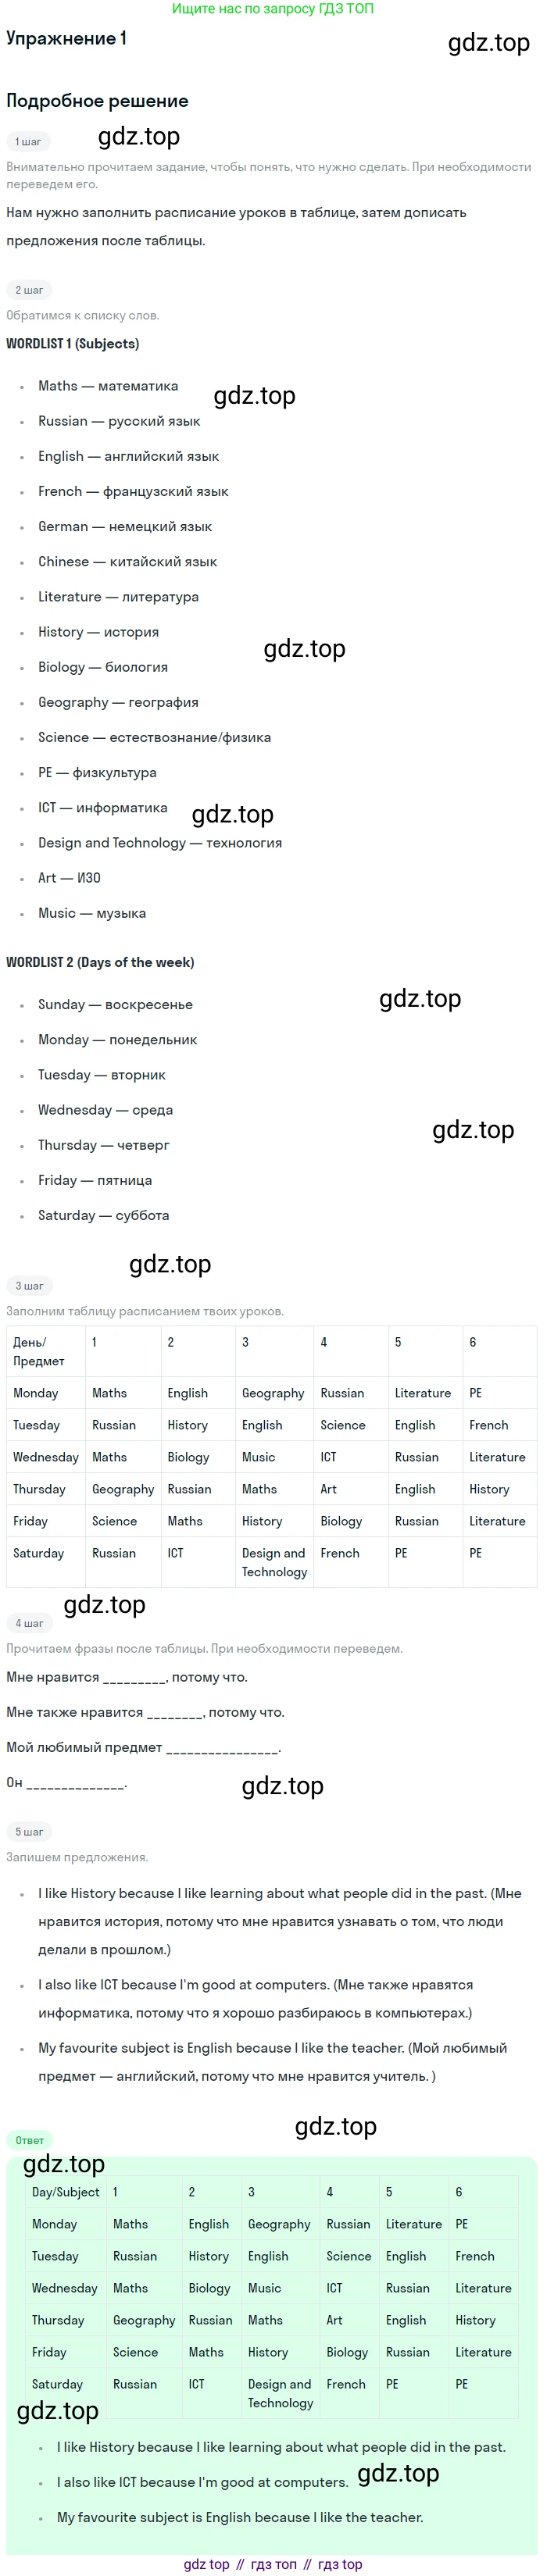
Task: Click the '1 шаг' step badge
Action: point(29,142)
